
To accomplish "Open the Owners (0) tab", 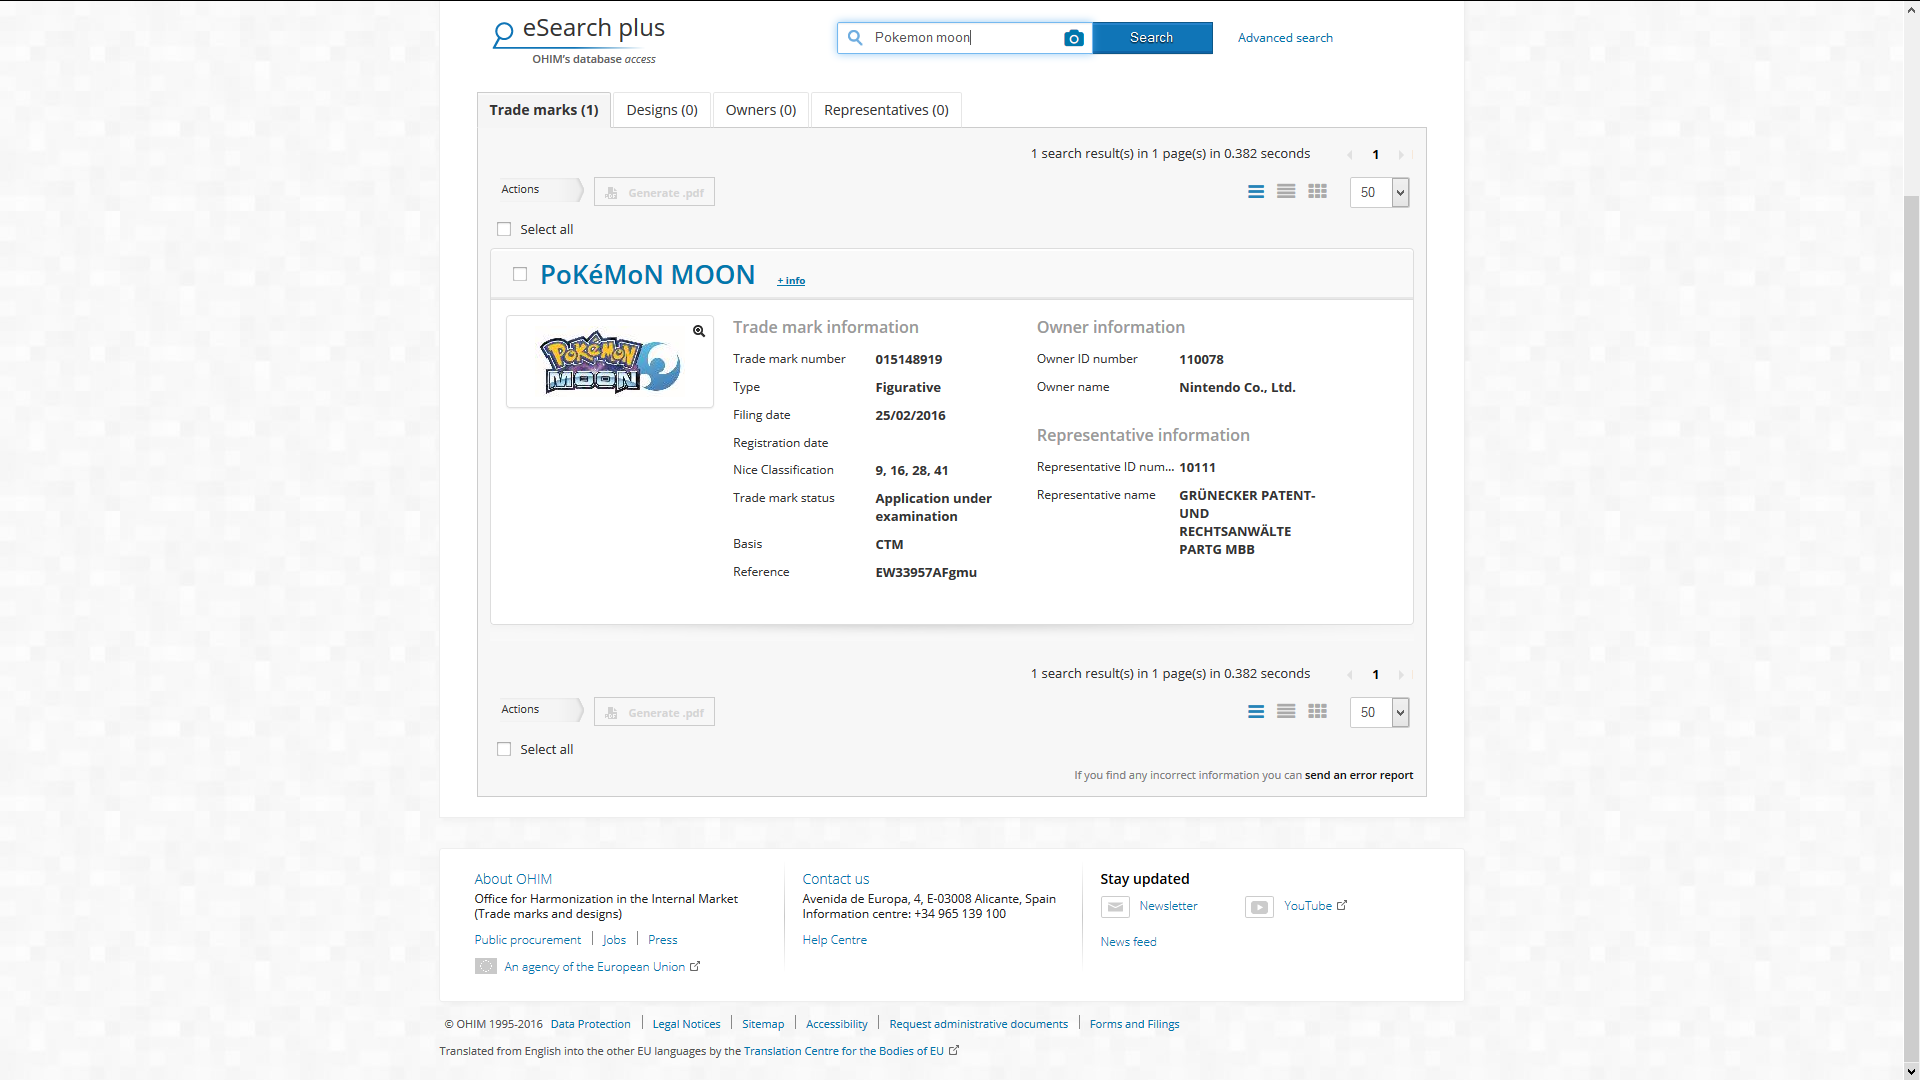I will click(760, 110).
